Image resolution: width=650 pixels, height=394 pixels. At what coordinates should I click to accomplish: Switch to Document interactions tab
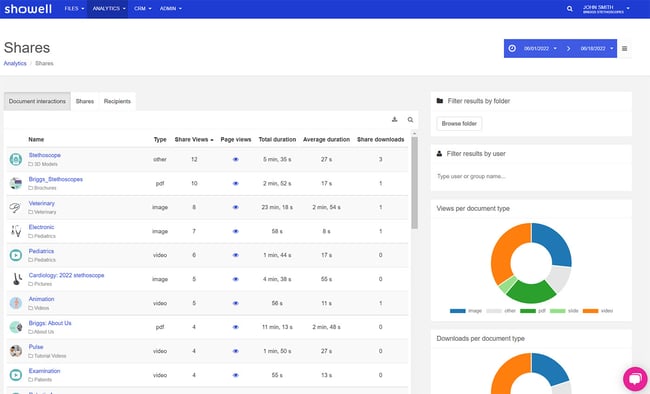(x=37, y=101)
